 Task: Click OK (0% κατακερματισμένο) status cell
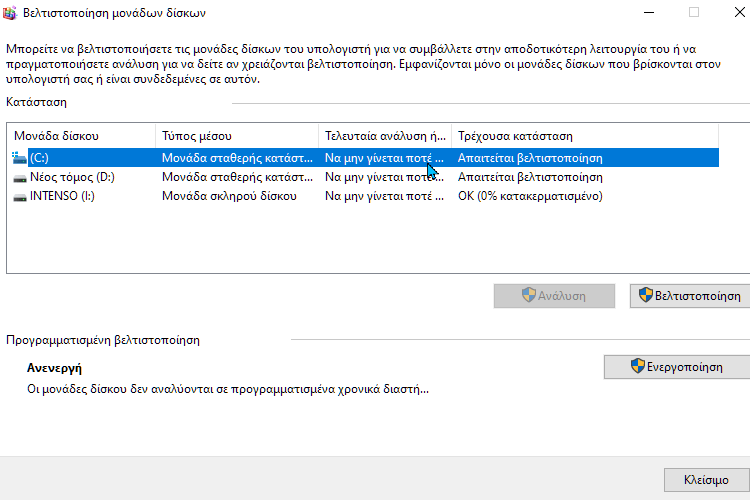pyautogui.click(x=530, y=196)
